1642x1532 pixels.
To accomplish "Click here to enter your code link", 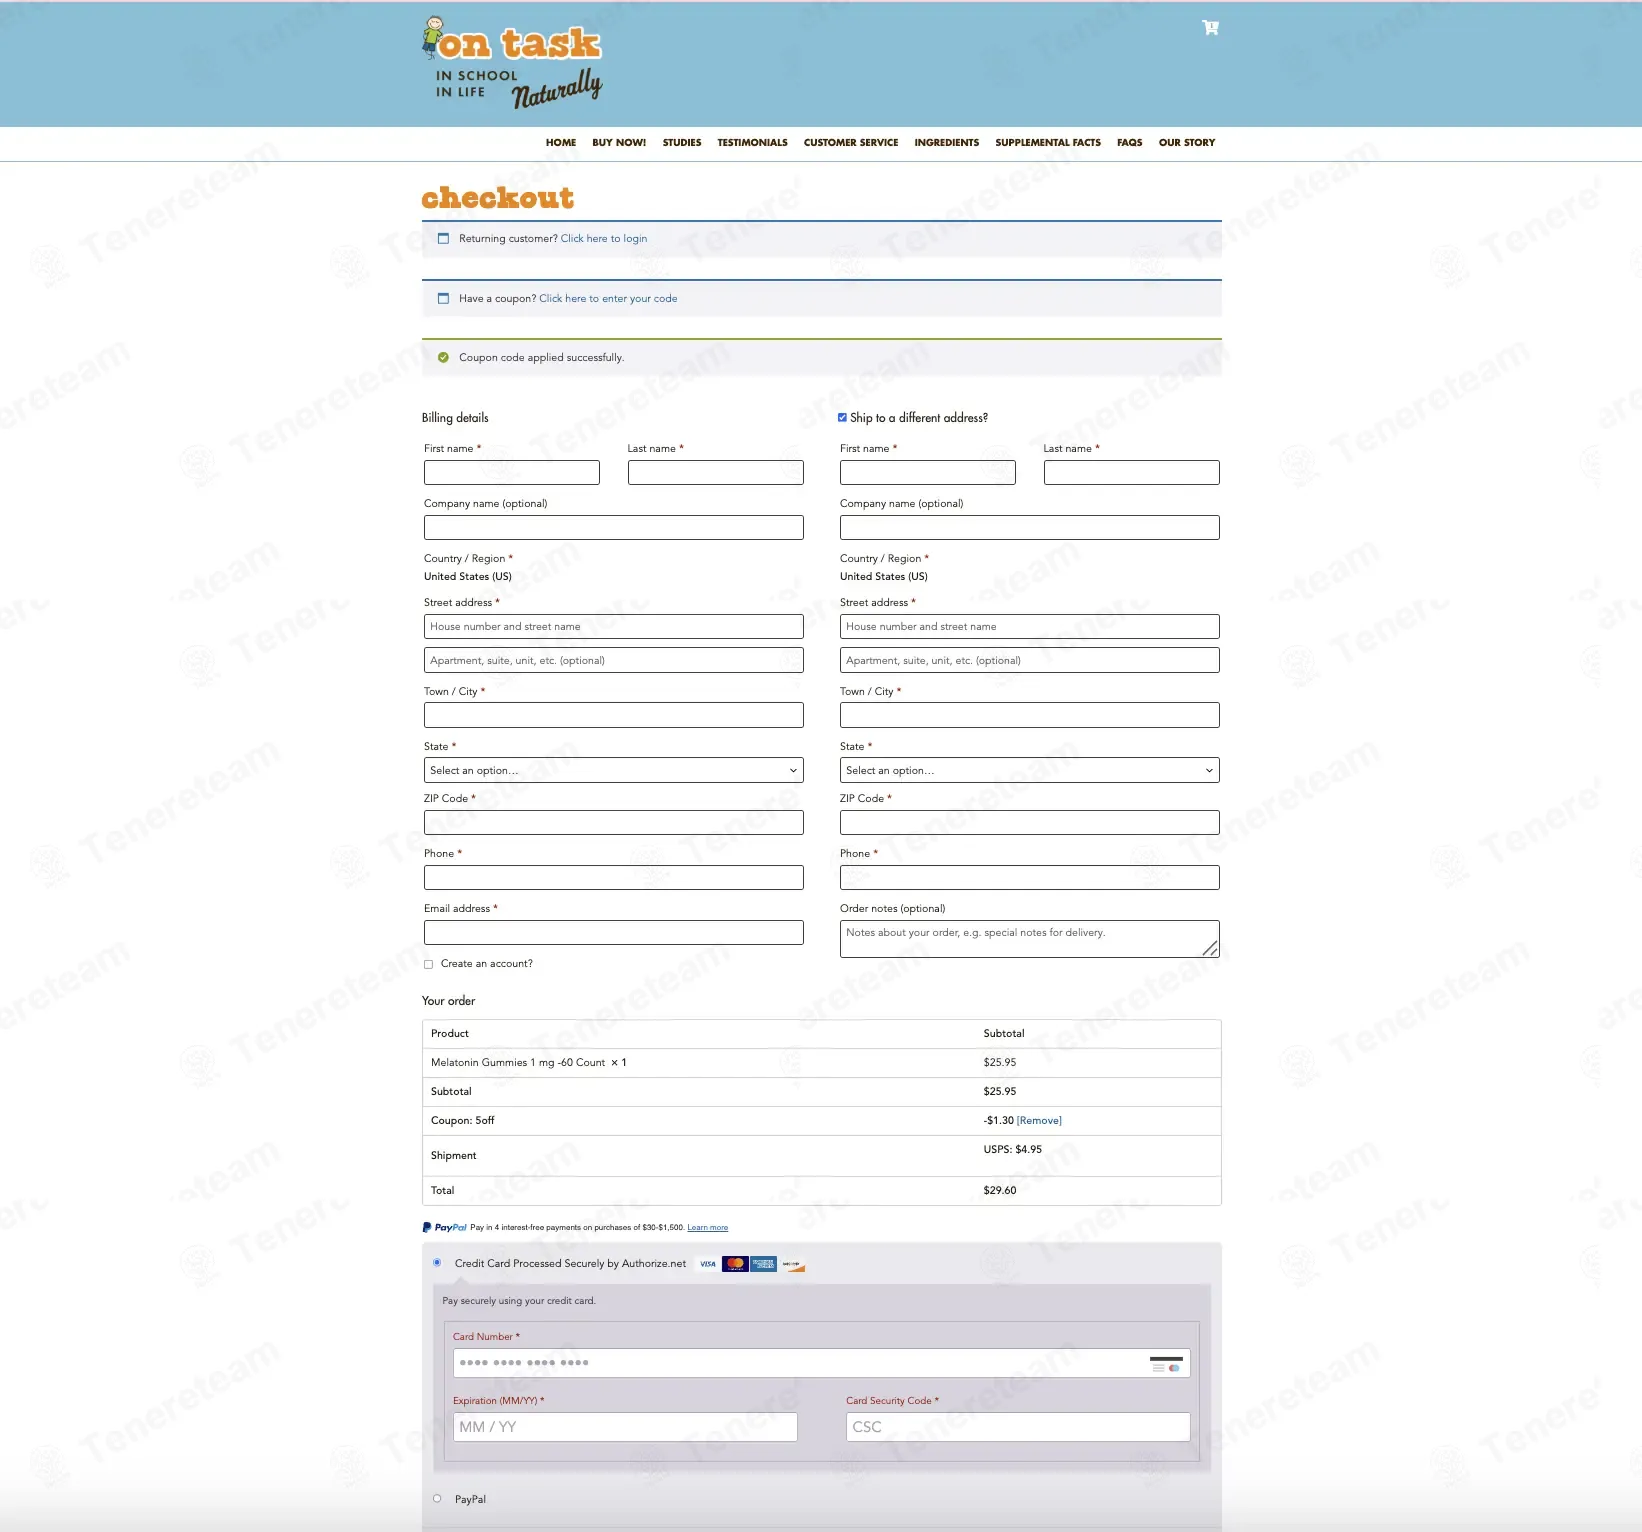I will [608, 298].
